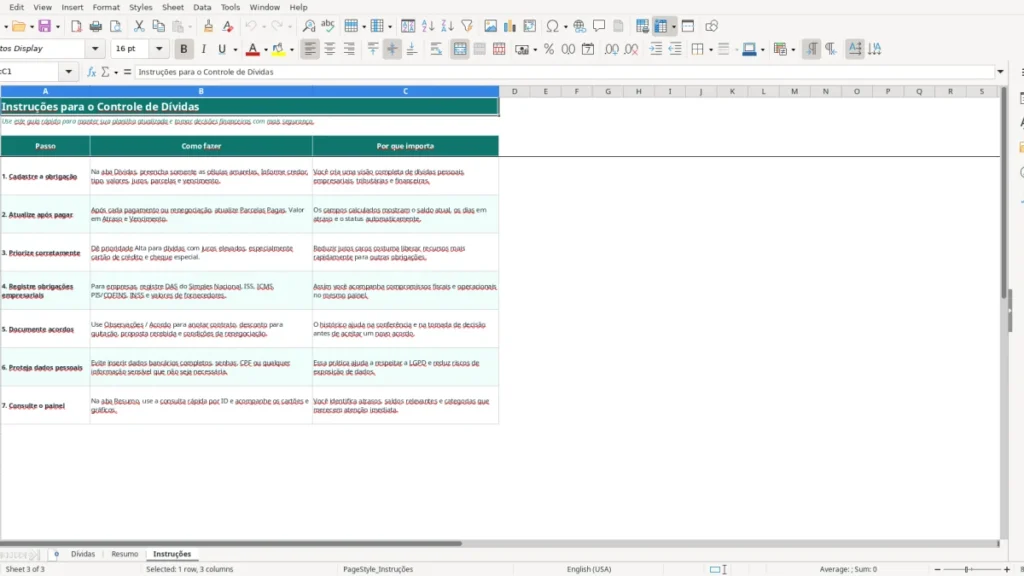Open the Styles menu
Image resolution: width=1024 pixels, height=576 pixels.
(140, 7)
